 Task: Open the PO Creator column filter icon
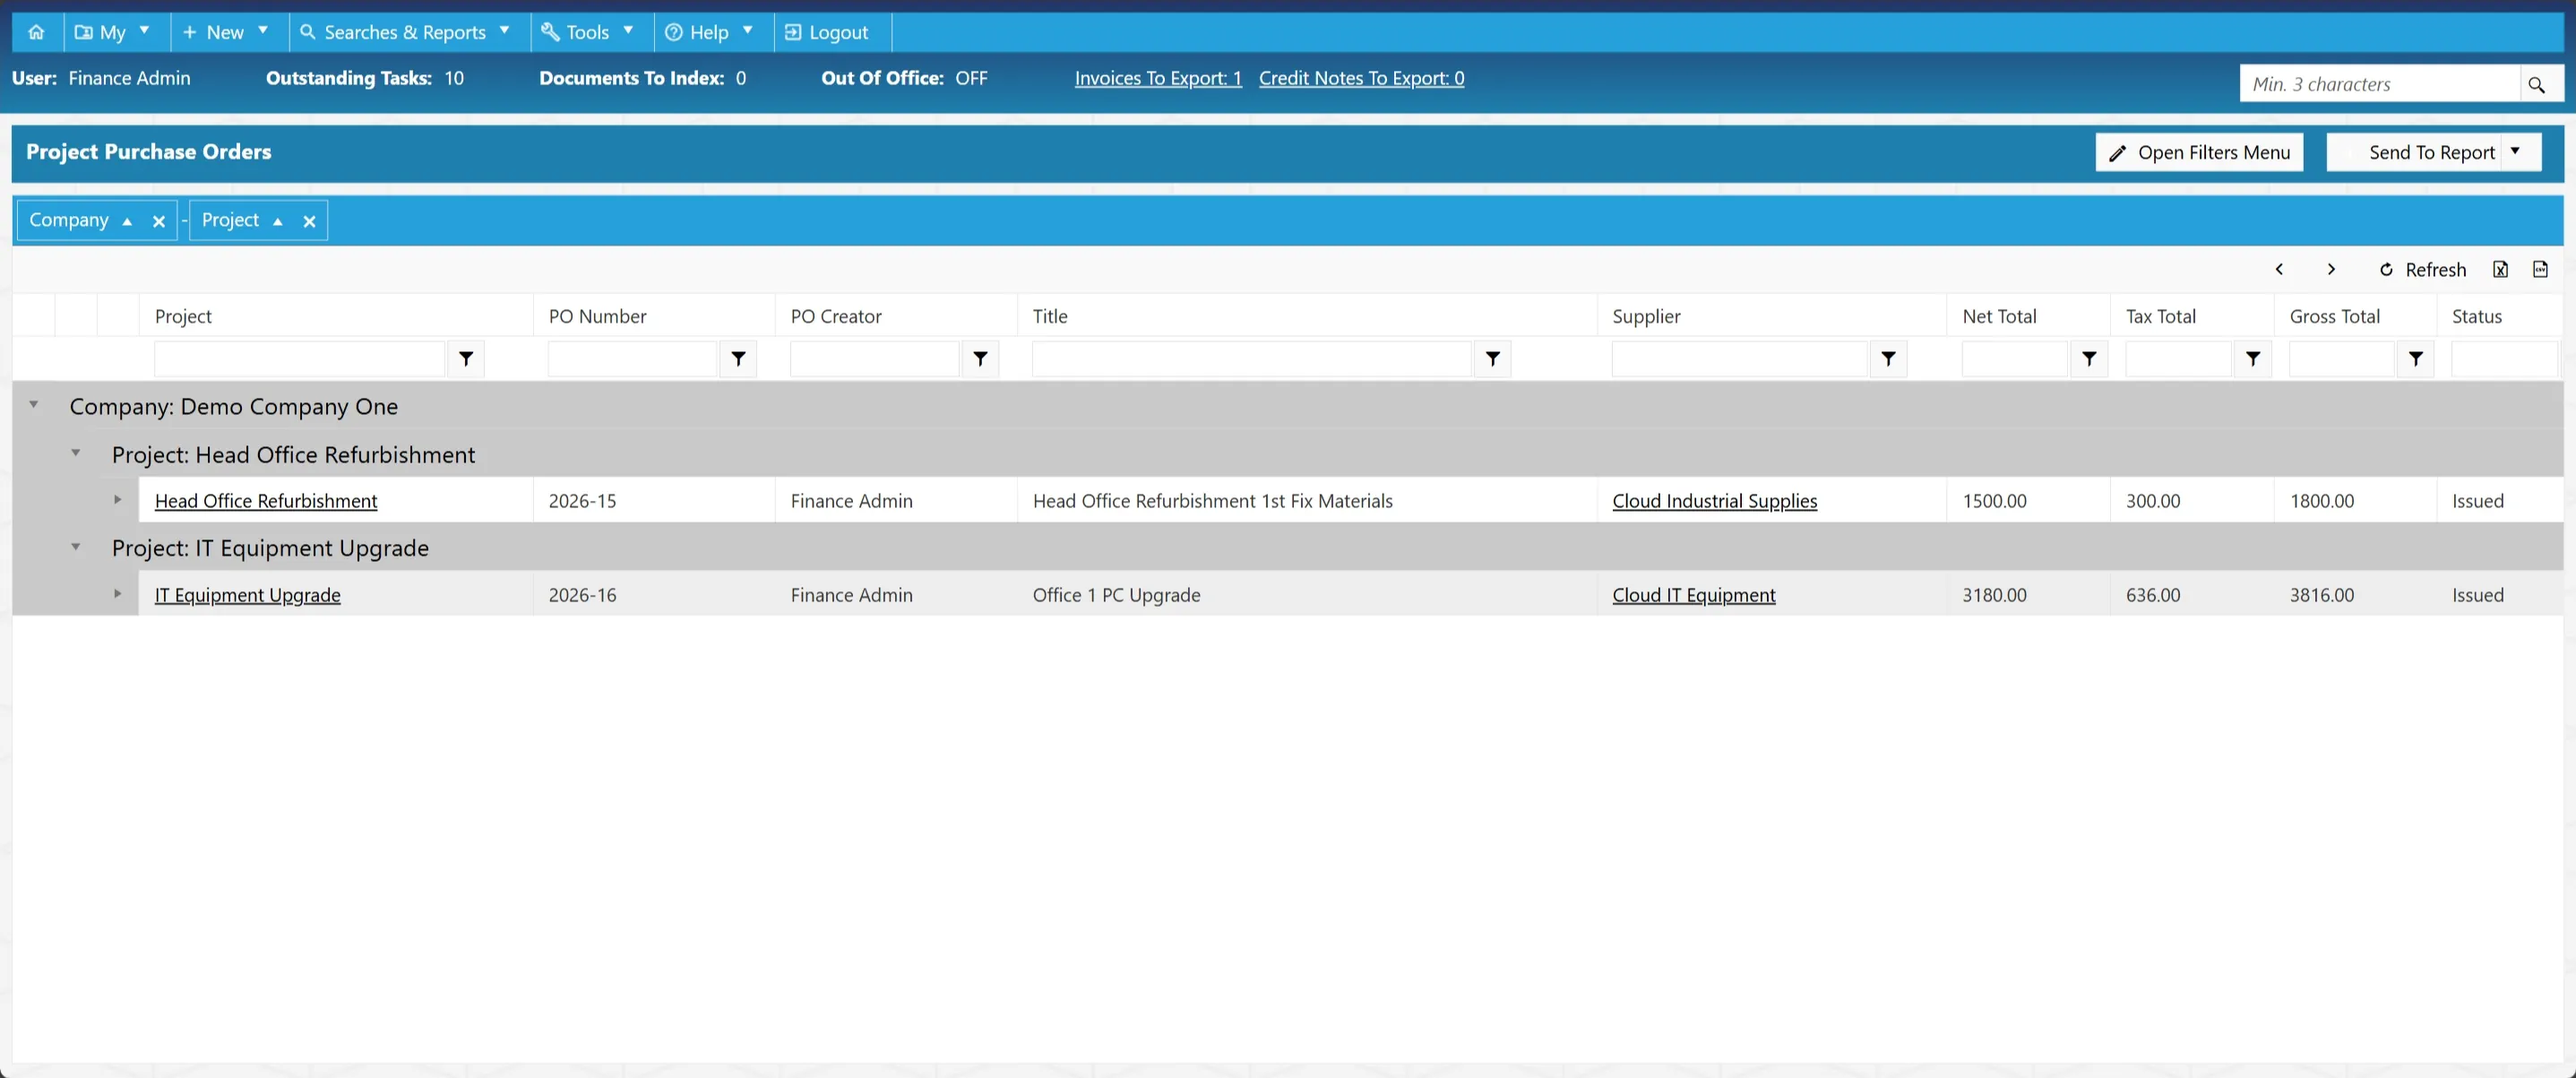980,359
